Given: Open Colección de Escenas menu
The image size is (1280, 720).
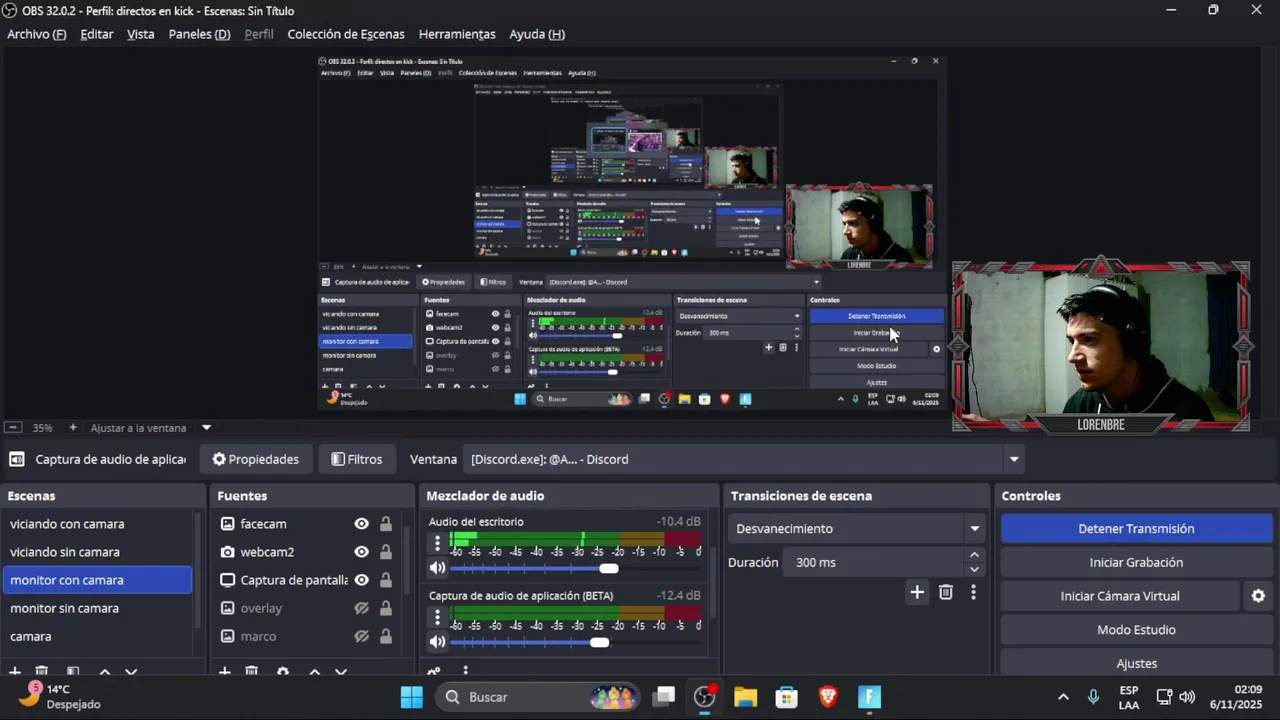Looking at the screenshot, I should click(x=346, y=34).
